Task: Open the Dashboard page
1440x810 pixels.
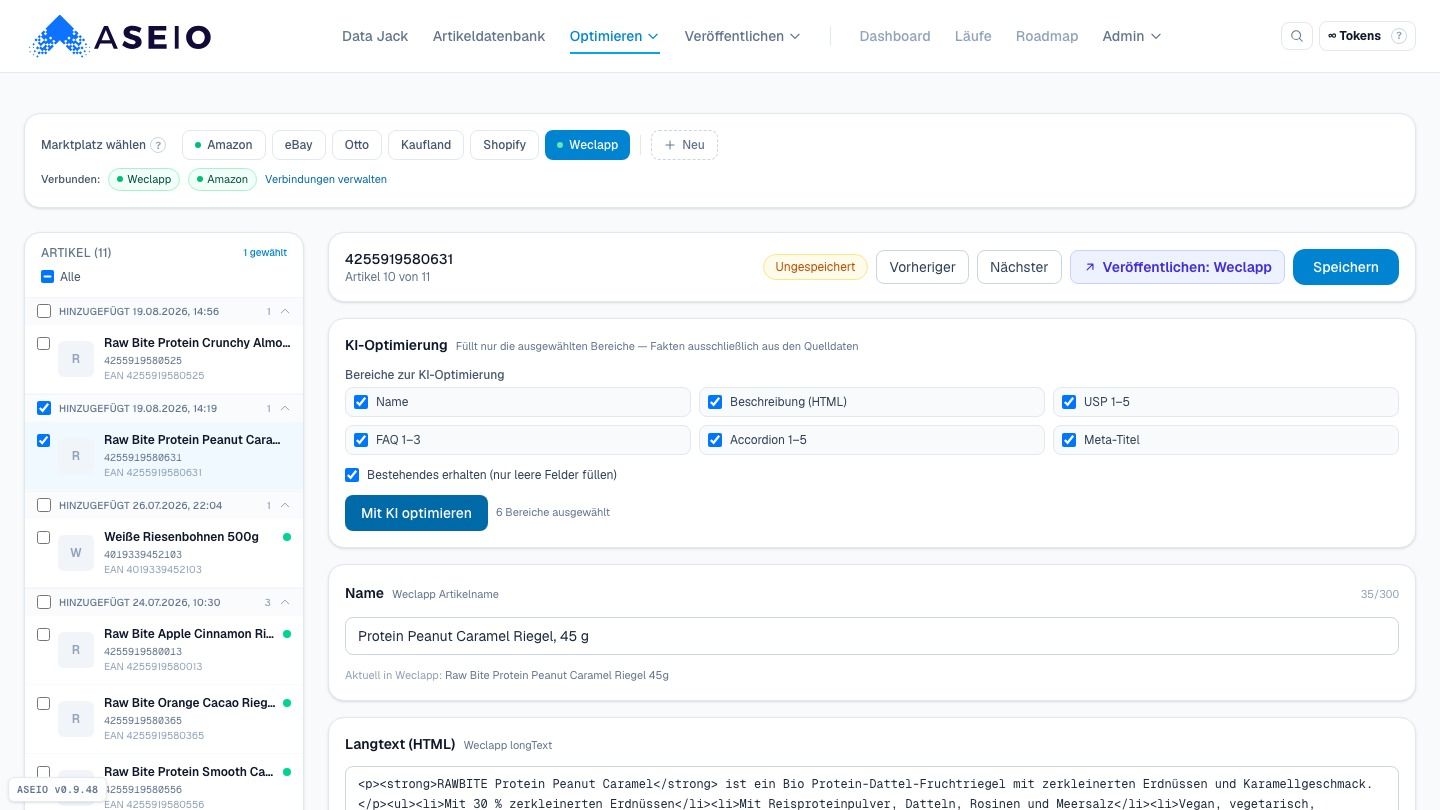Action: [895, 36]
